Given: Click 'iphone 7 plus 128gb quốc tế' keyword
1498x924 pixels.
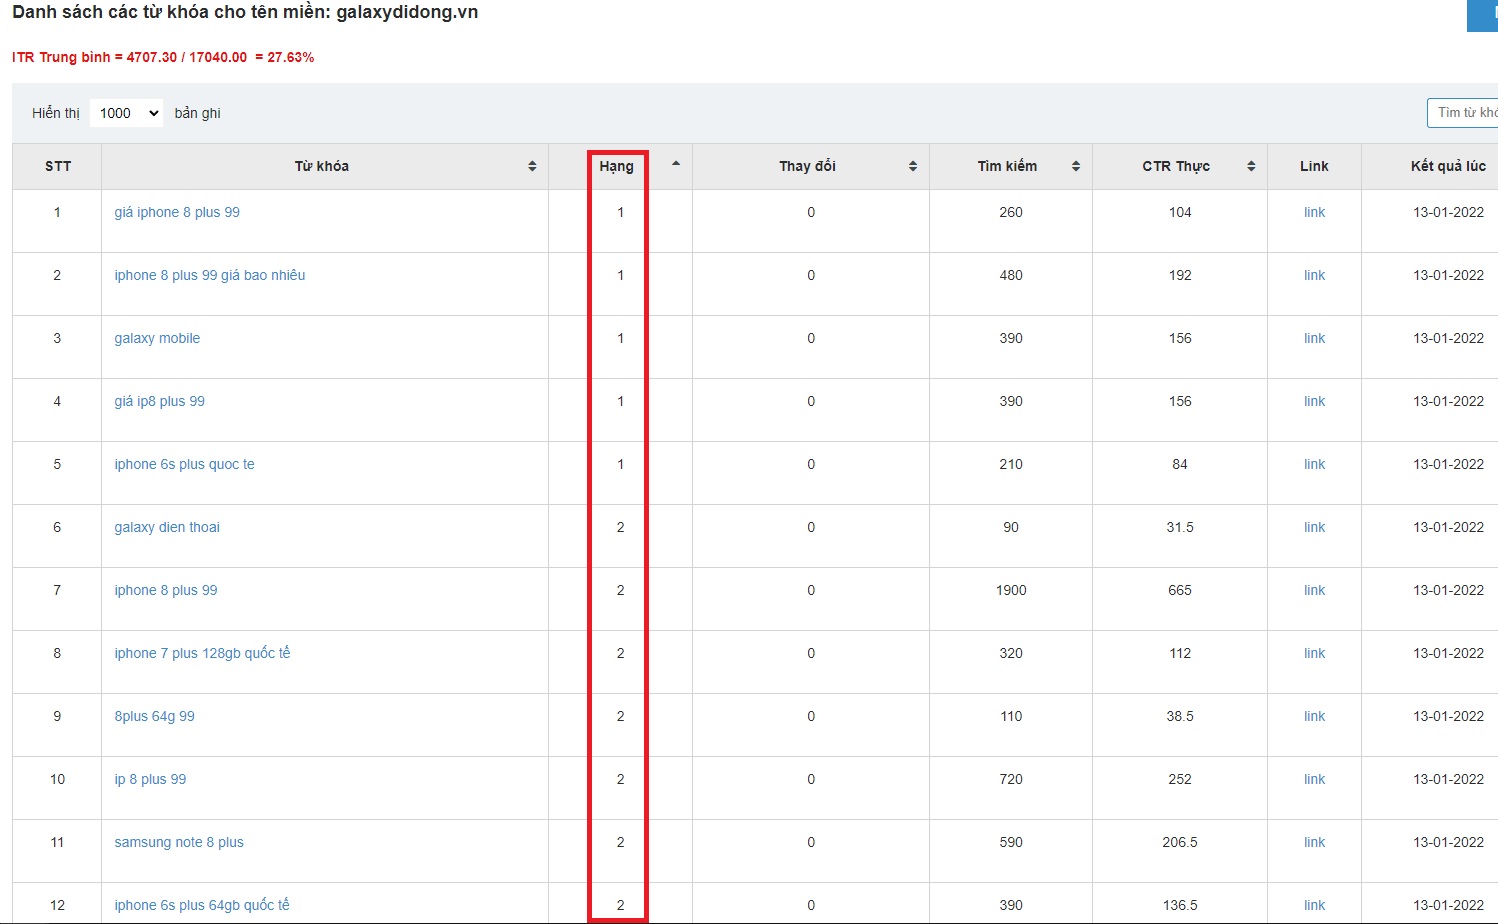Looking at the screenshot, I should [202, 653].
